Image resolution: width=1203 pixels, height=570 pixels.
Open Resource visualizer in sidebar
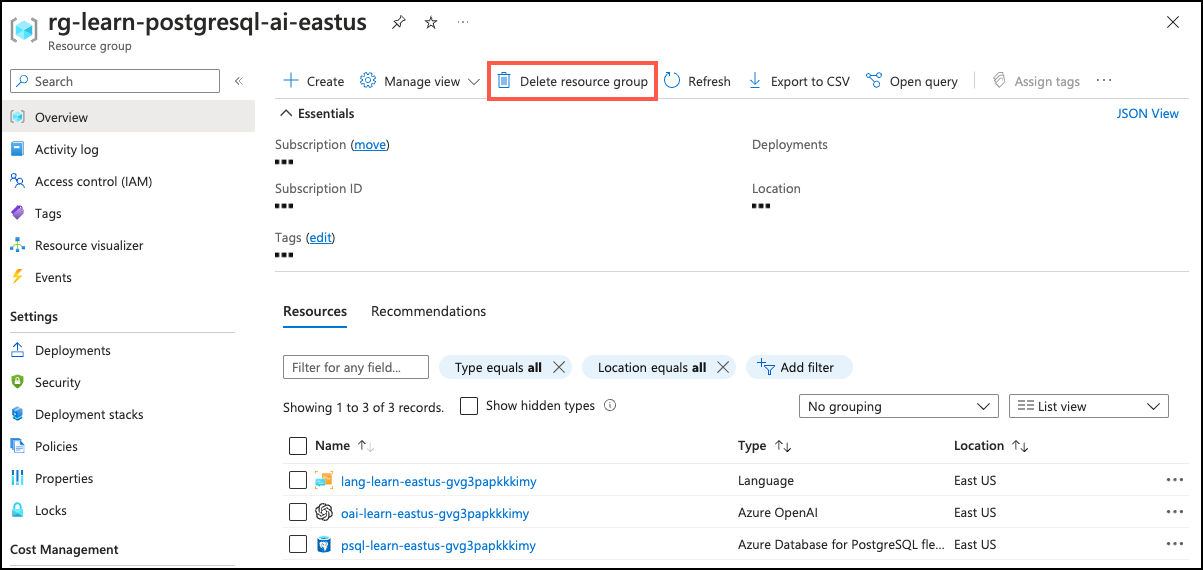pos(89,245)
